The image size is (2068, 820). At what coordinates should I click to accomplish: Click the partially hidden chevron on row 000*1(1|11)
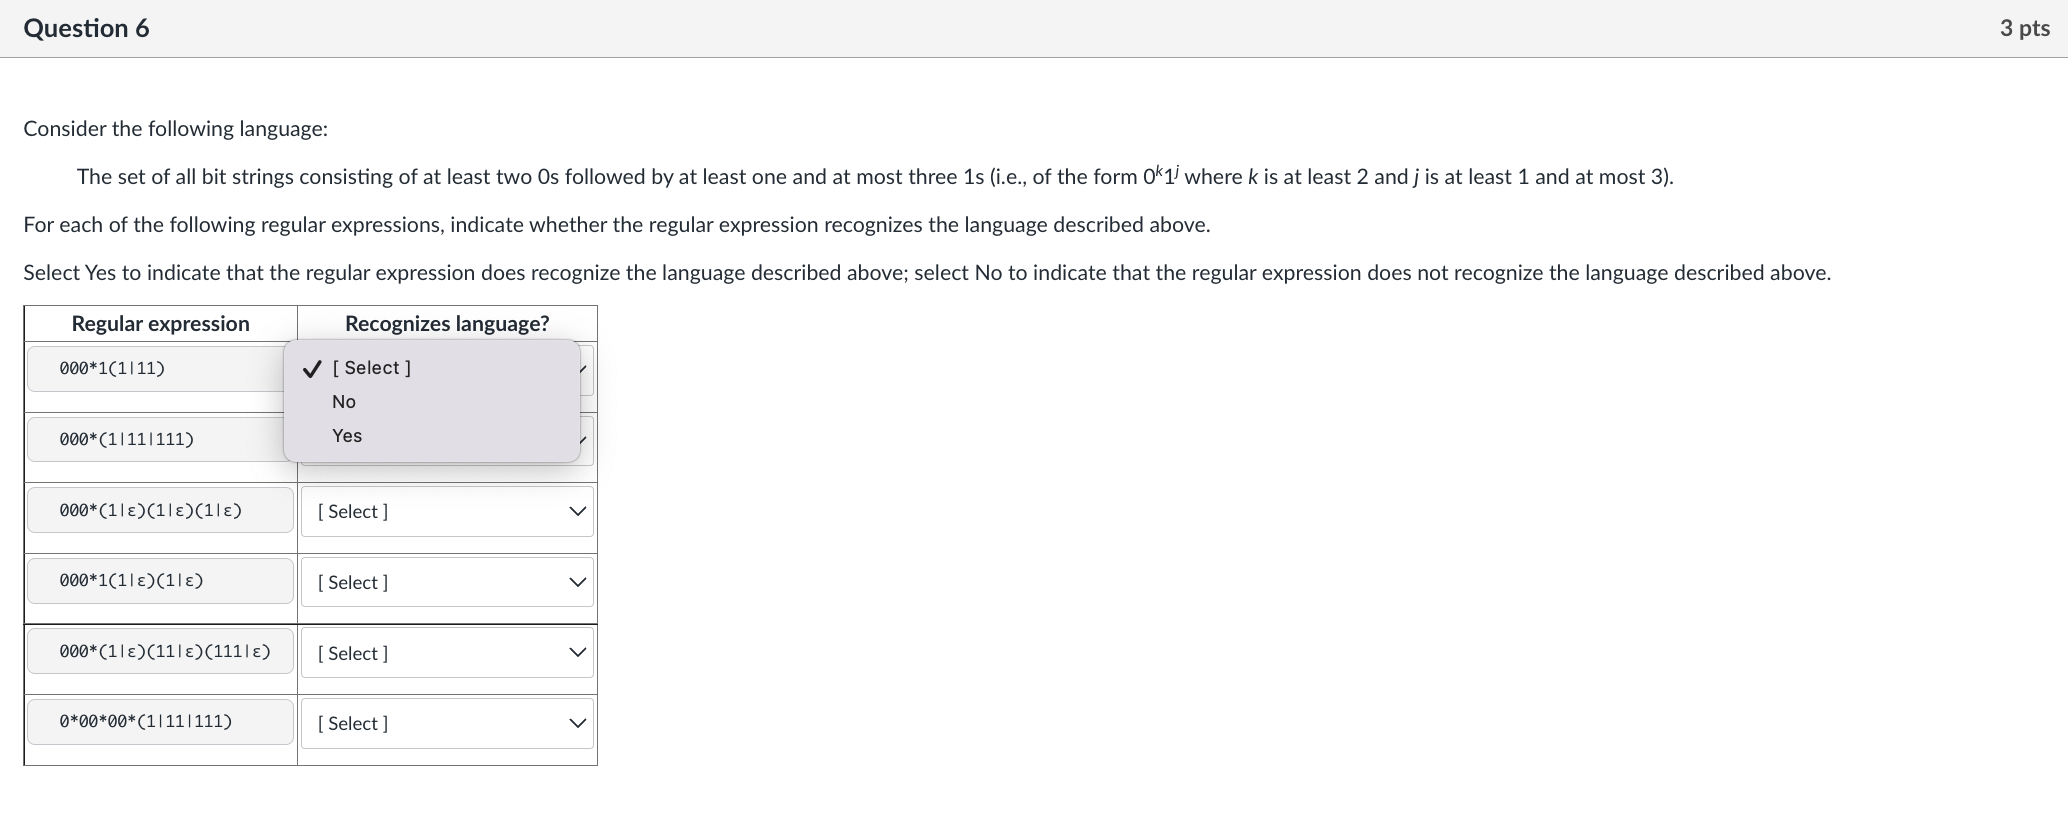click(585, 370)
